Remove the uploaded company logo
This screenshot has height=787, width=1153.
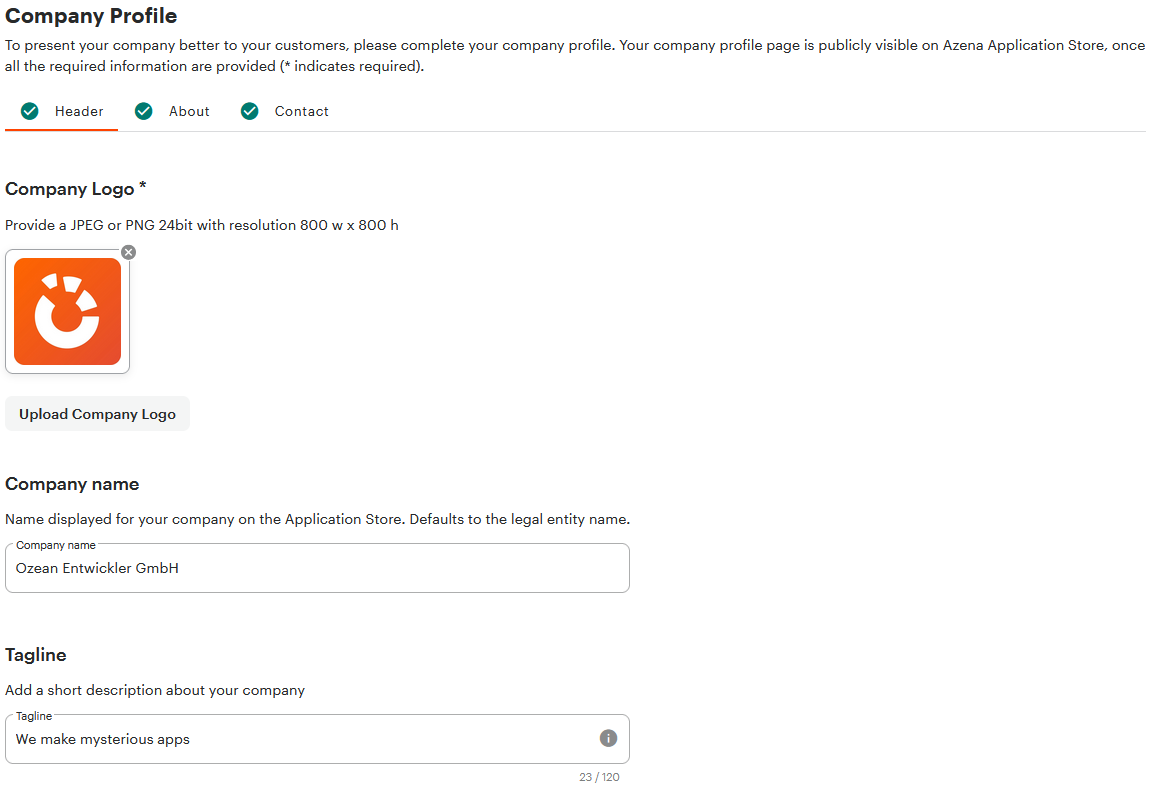(129, 252)
